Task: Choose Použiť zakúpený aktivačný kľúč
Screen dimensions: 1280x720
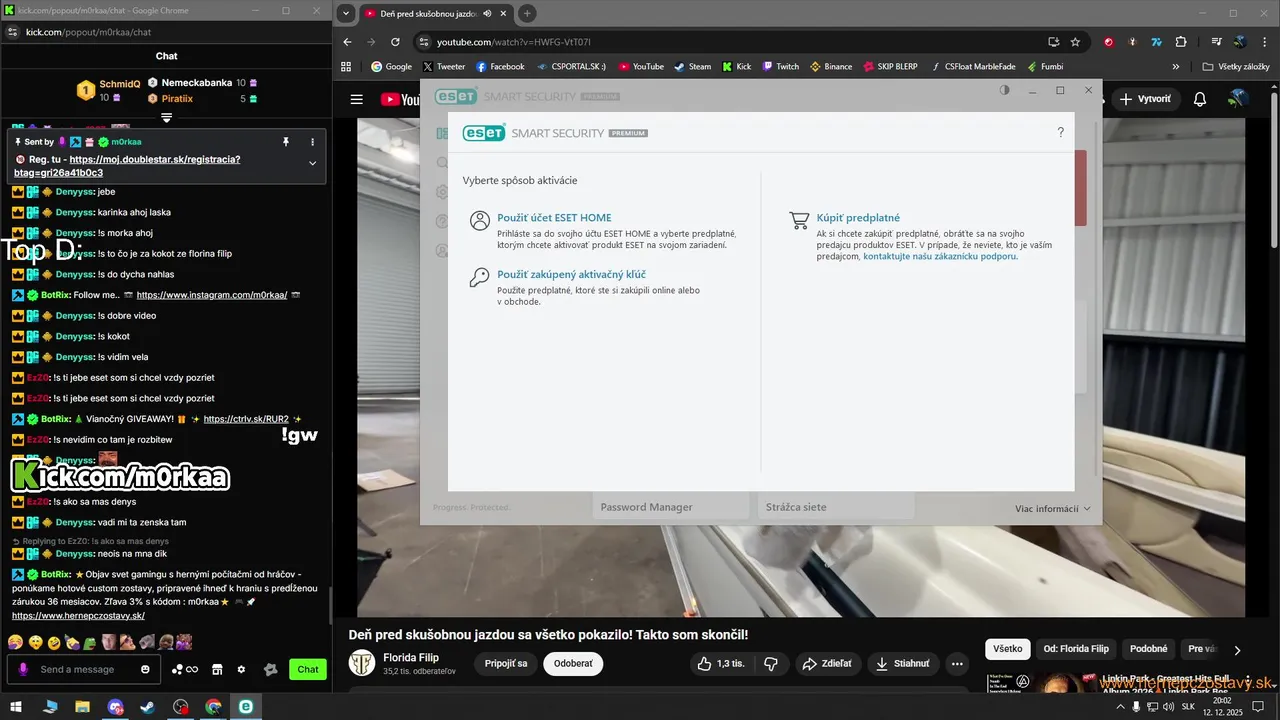Action: click(571, 274)
